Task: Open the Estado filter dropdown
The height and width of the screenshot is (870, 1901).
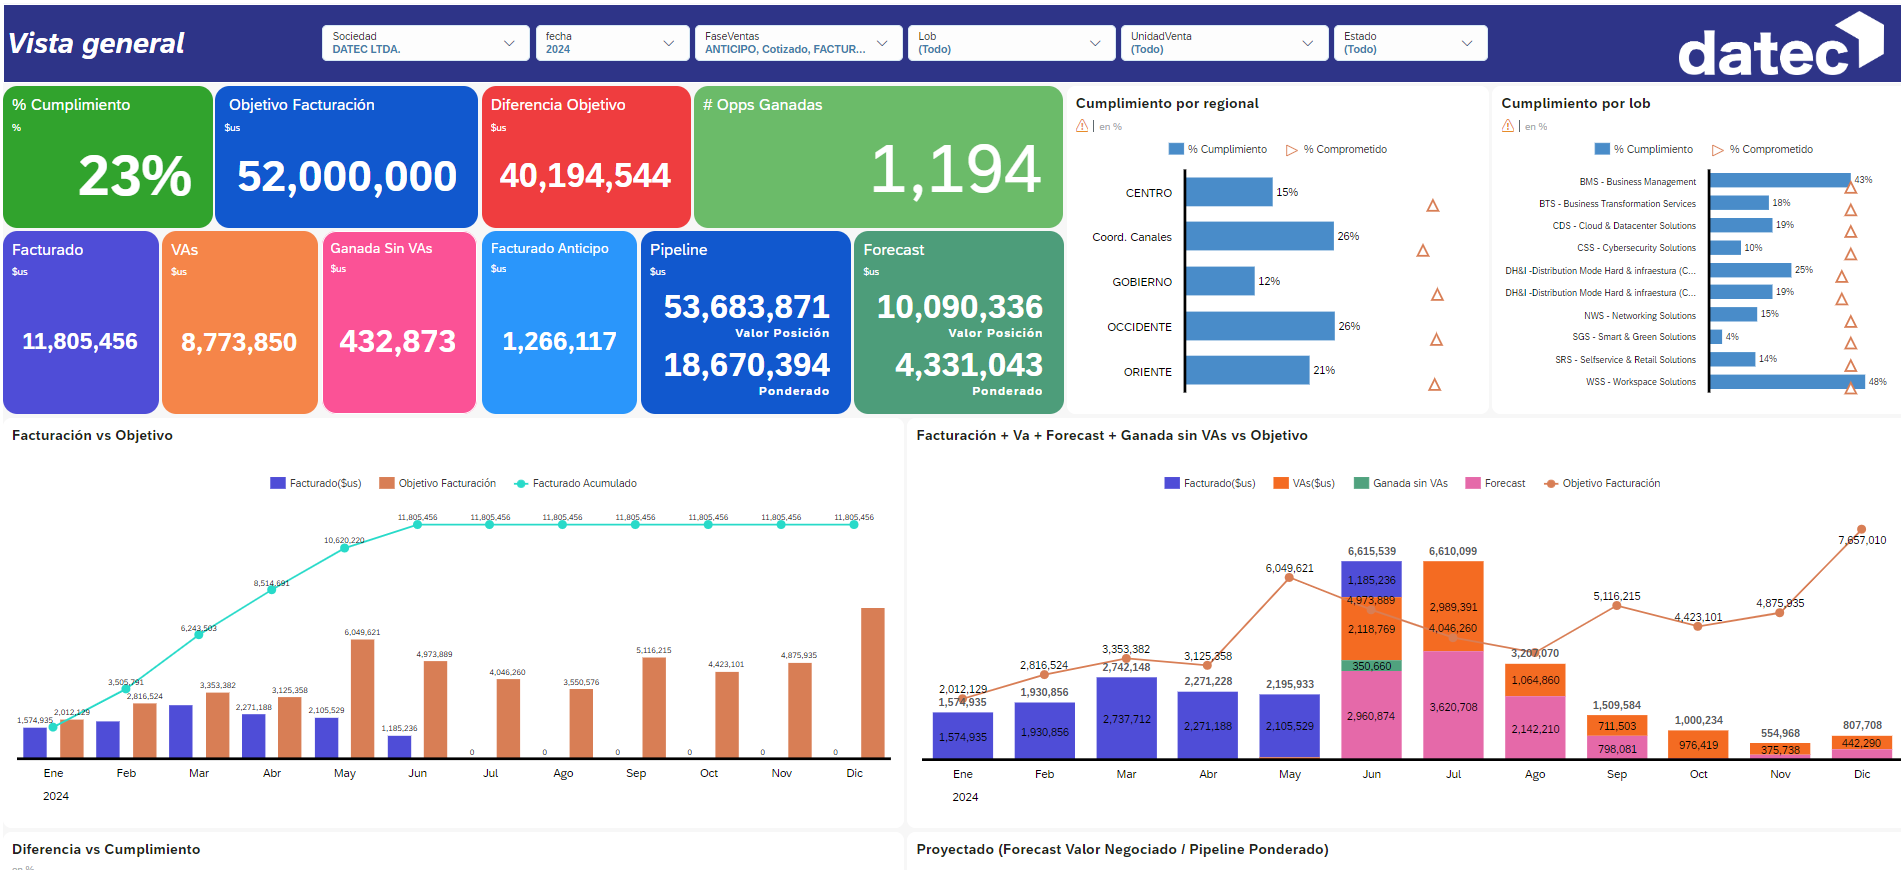Action: [1410, 43]
